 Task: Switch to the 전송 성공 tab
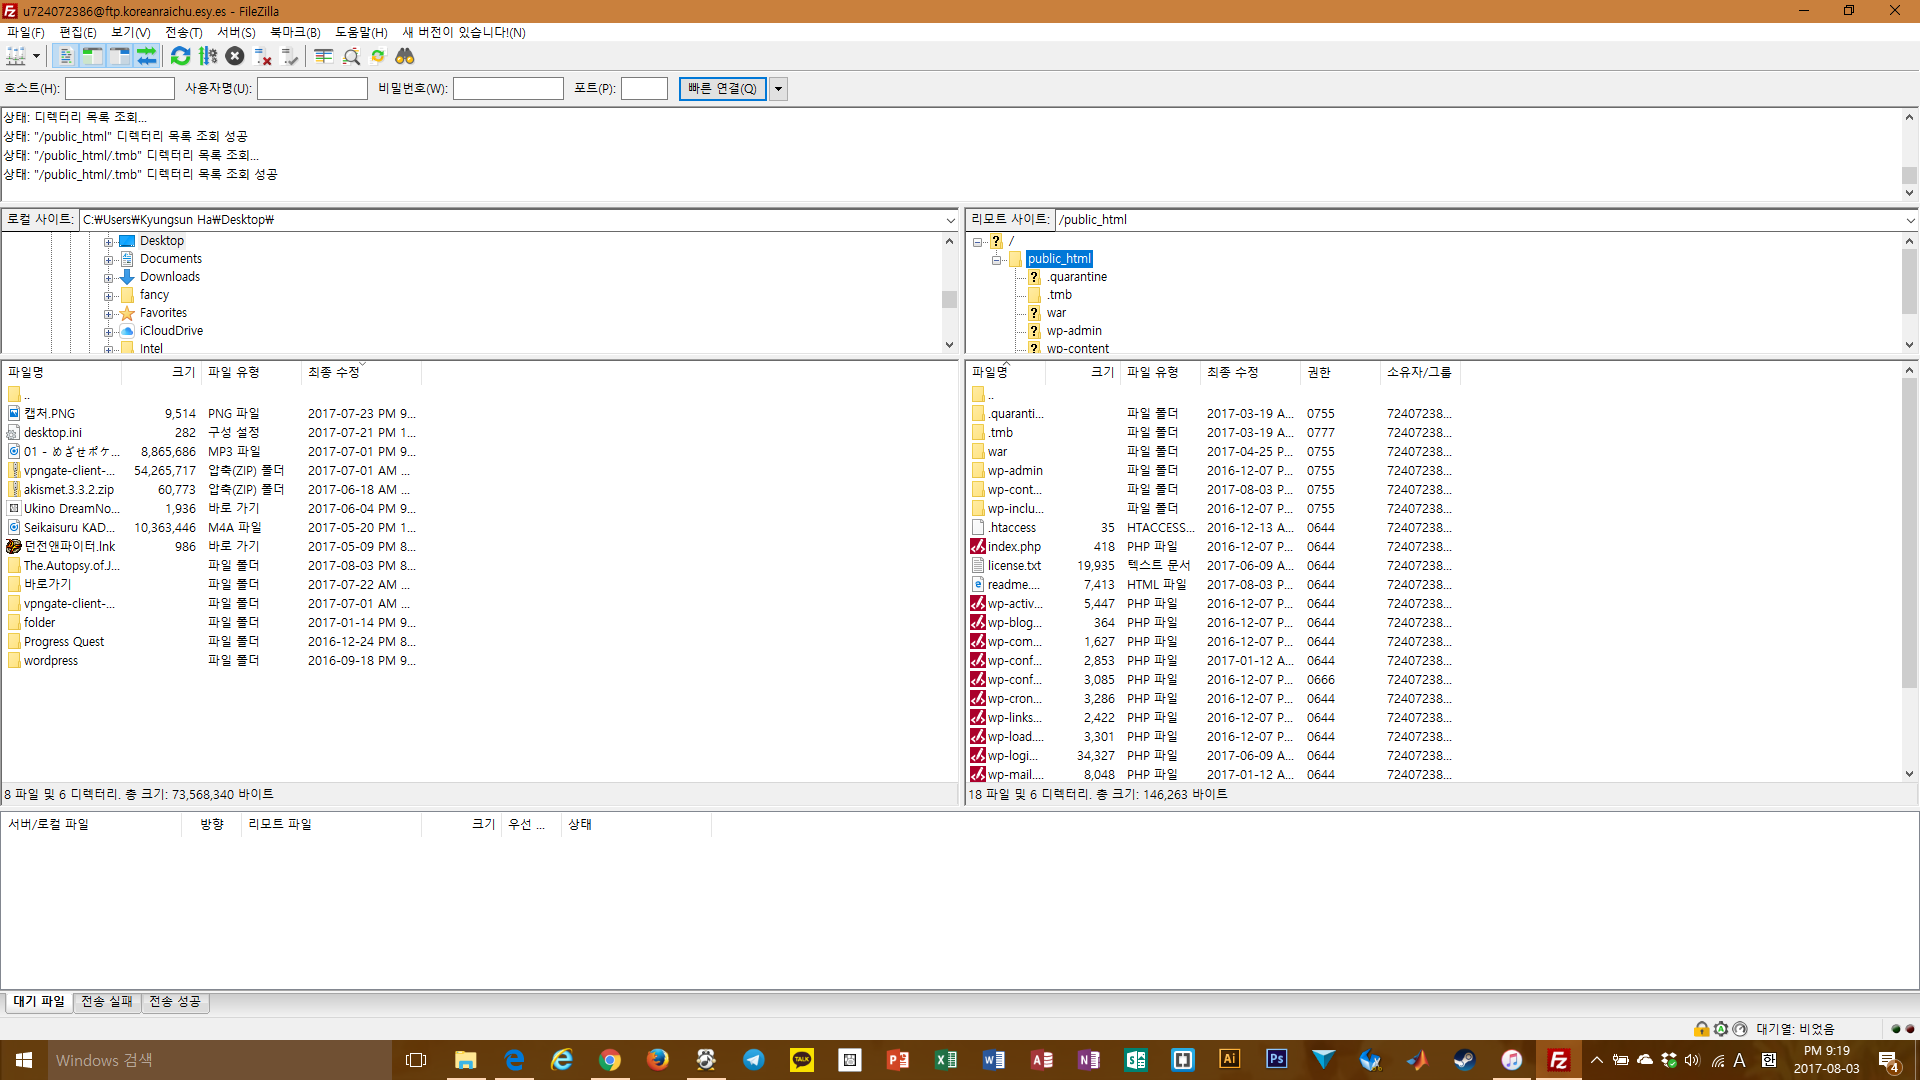click(175, 1002)
